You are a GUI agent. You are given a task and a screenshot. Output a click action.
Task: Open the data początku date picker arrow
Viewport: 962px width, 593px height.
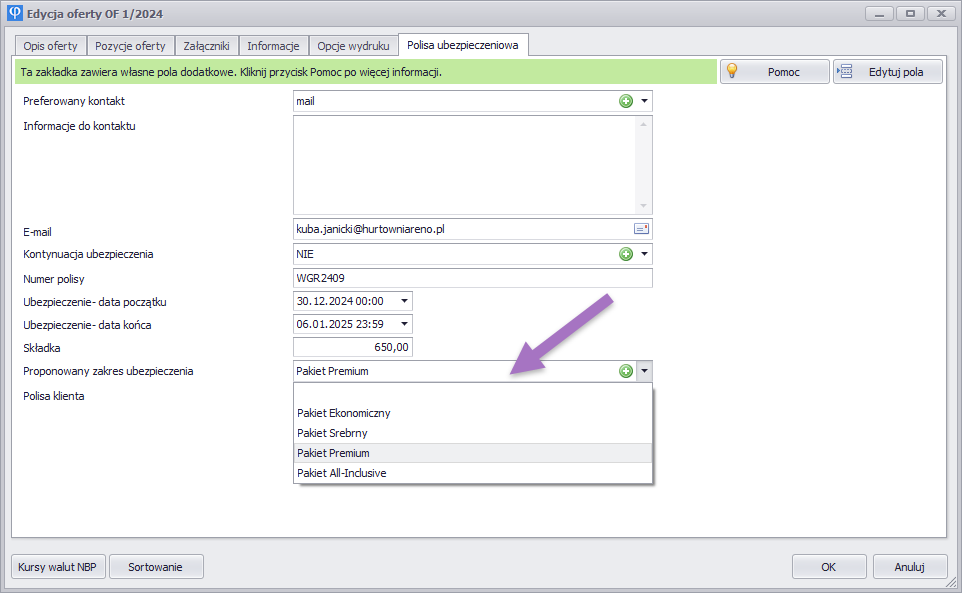tap(404, 301)
